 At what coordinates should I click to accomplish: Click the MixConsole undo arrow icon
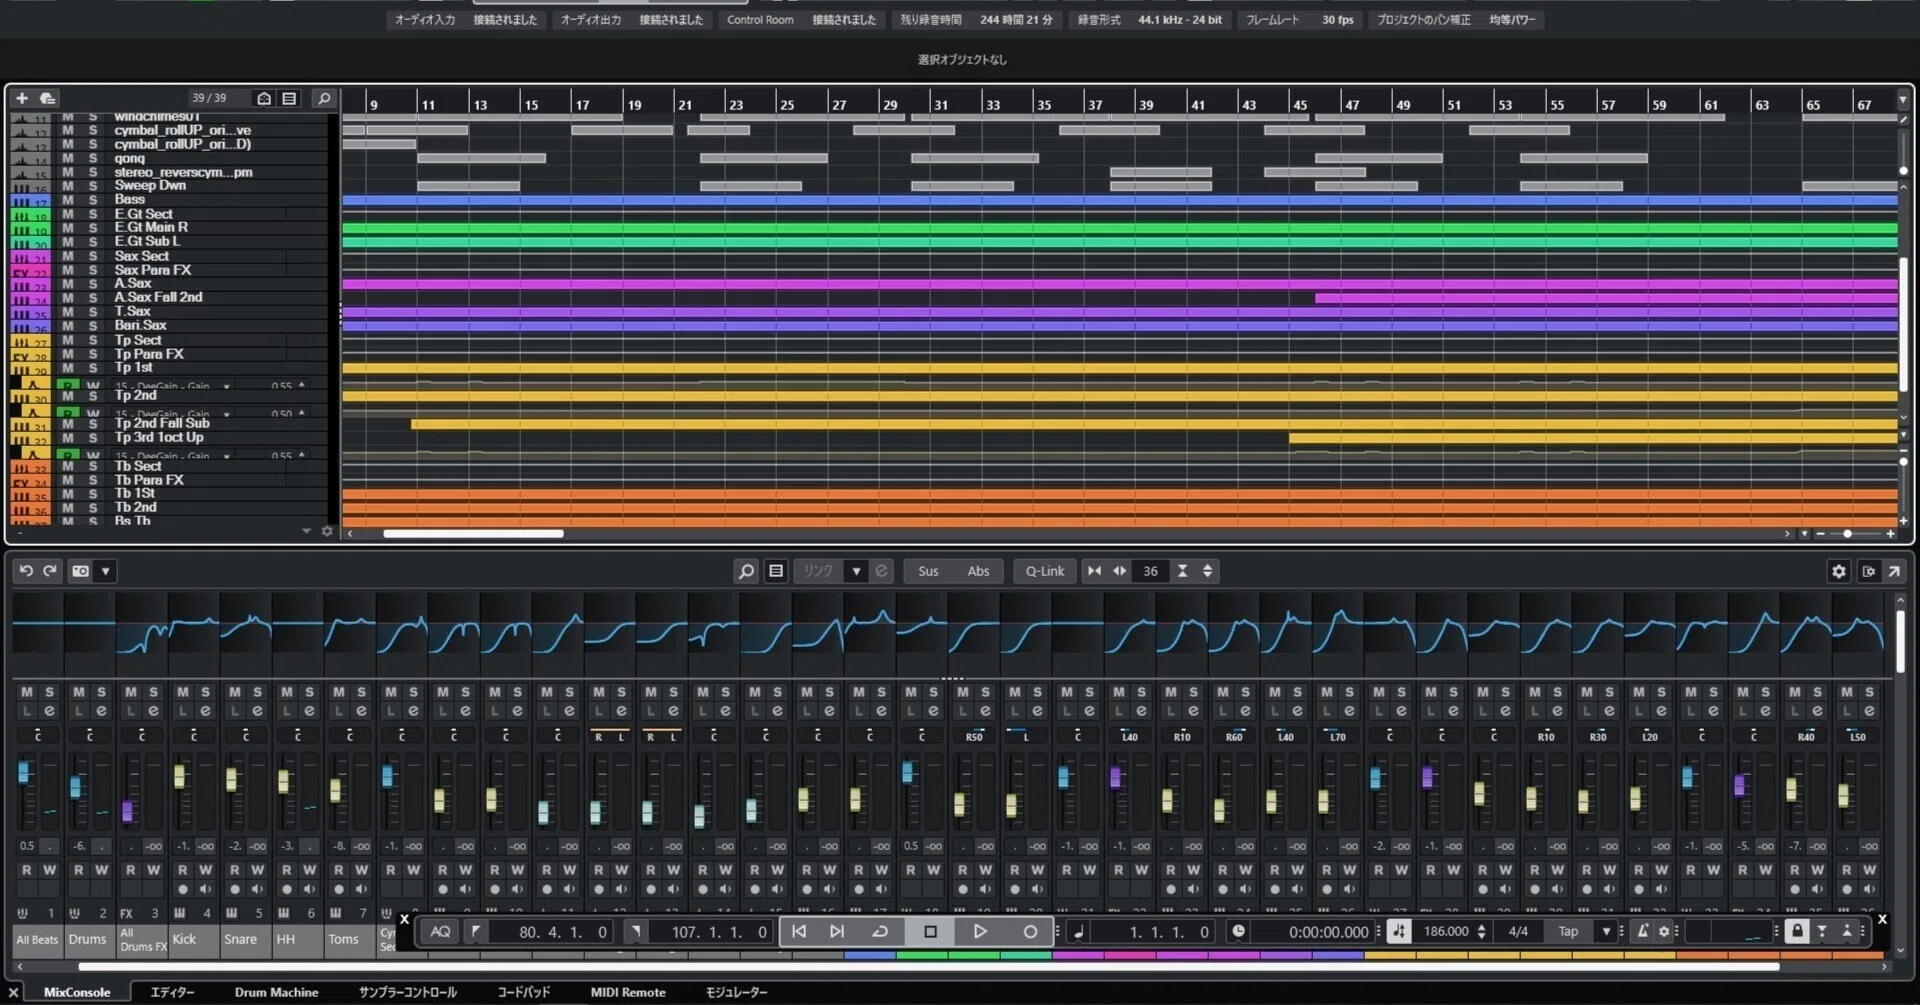(x=26, y=571)
